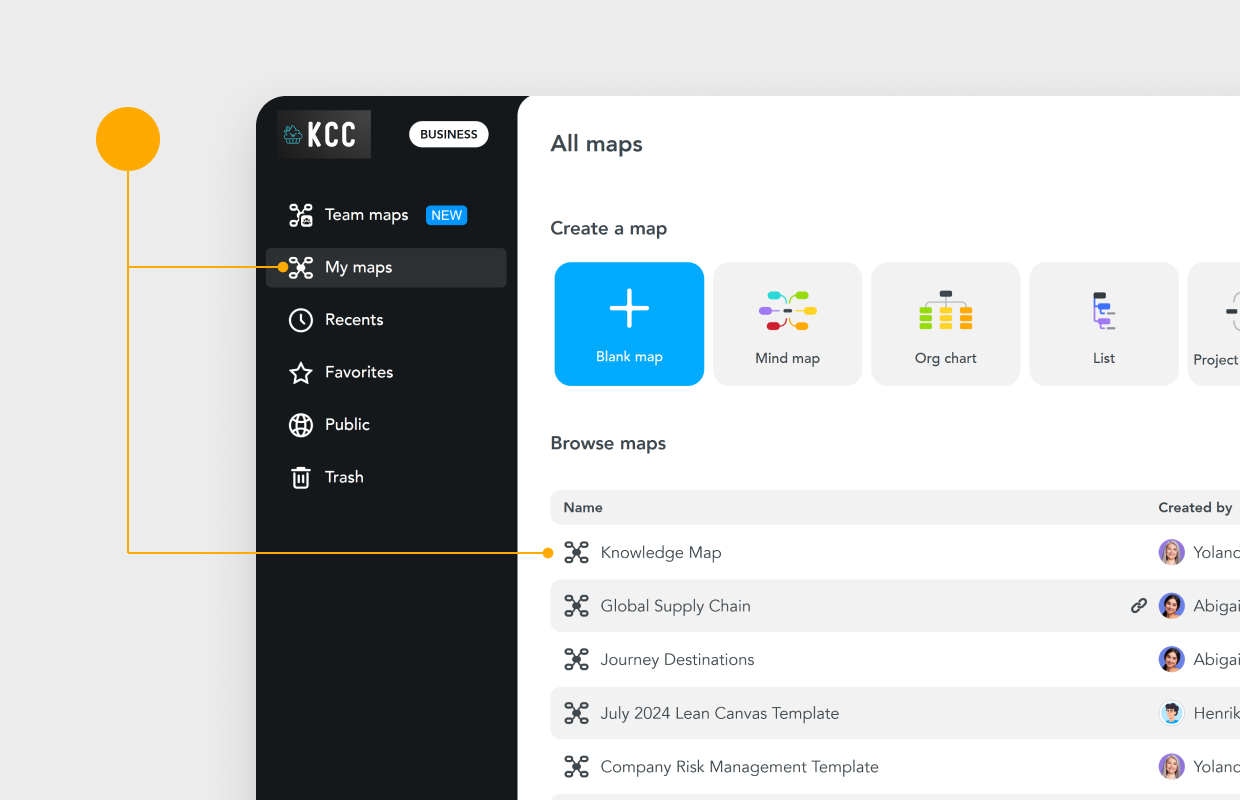Click the NEW badge beside Team maps
Image resolution: width=1240 pixels, height=800 pixels.
[446, 215]
